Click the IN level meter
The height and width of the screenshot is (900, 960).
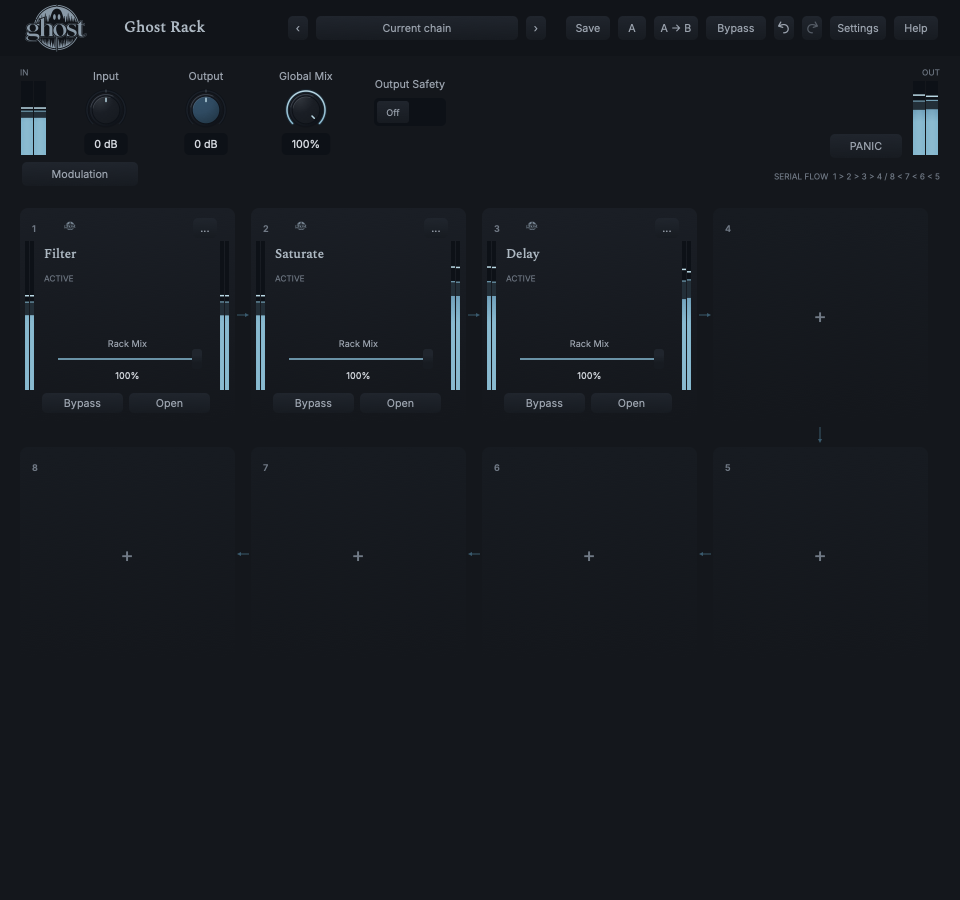(33, 118)
